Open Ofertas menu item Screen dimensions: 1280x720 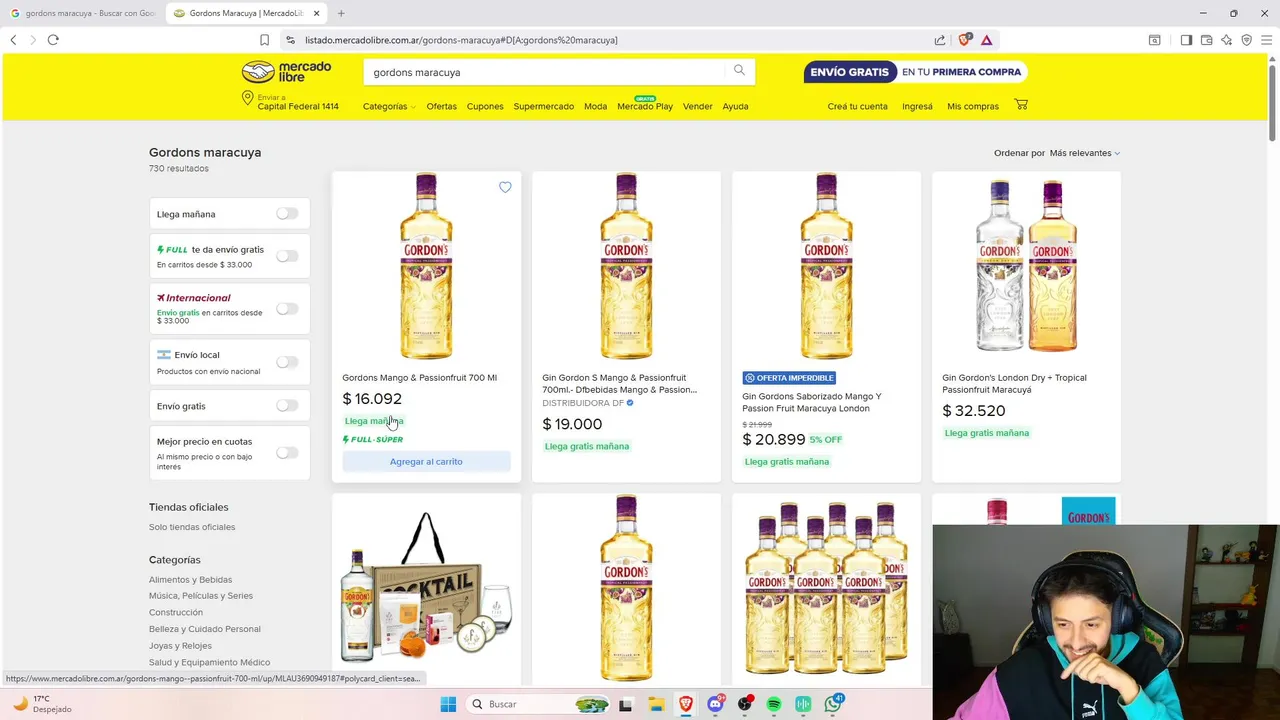441,106
